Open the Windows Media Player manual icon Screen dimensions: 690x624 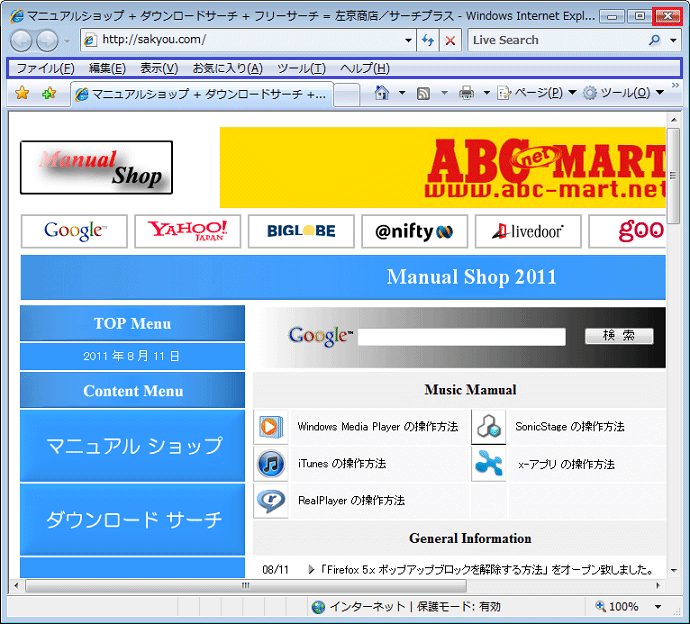click(271, 427)
